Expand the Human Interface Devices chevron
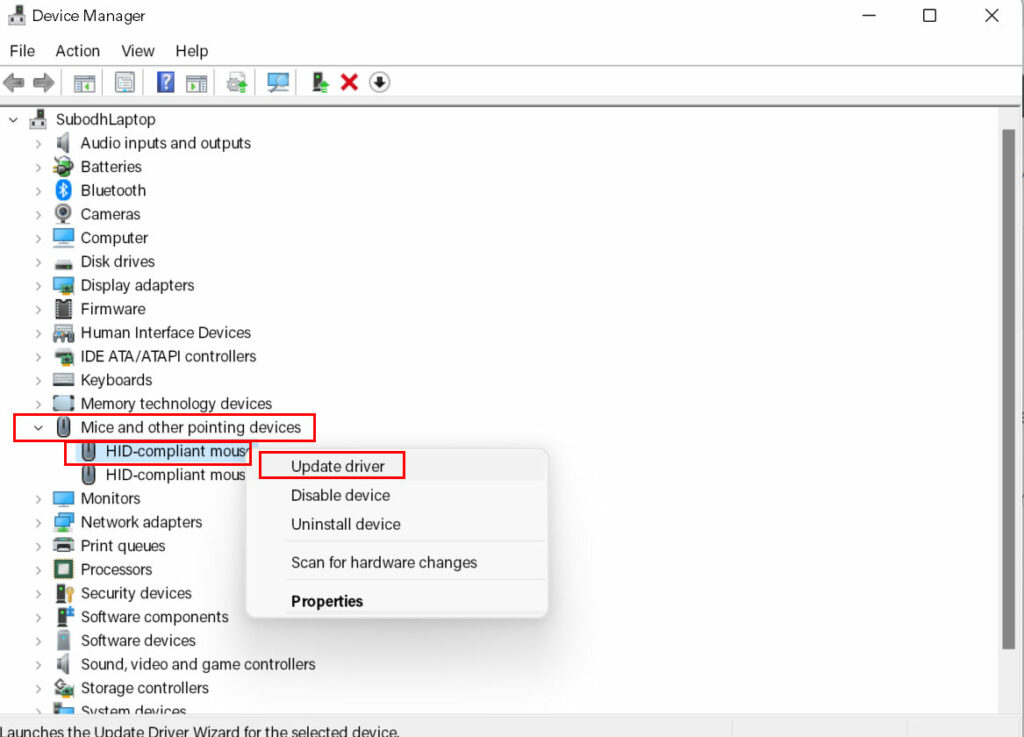This screenshot has width=1024, height=737. 38,333
